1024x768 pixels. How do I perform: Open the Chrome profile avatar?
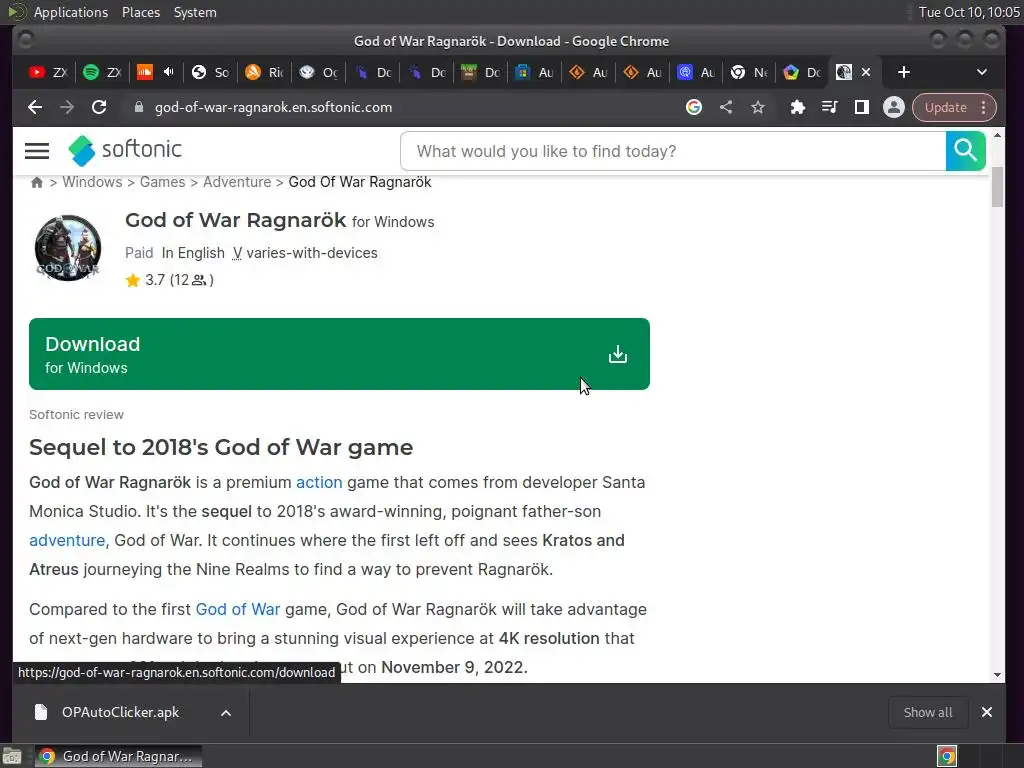pyautogui.click(x=893, y=108)
